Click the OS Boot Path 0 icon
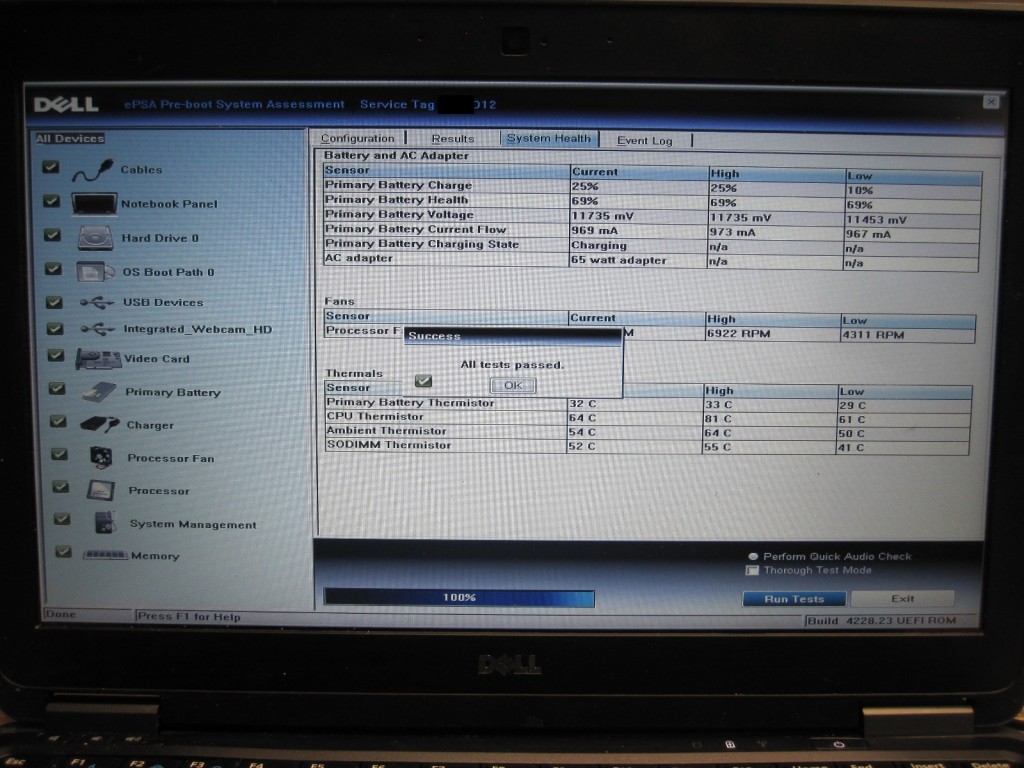The image size is (1024, 768). pyautogui.click(x=95, y=271)
